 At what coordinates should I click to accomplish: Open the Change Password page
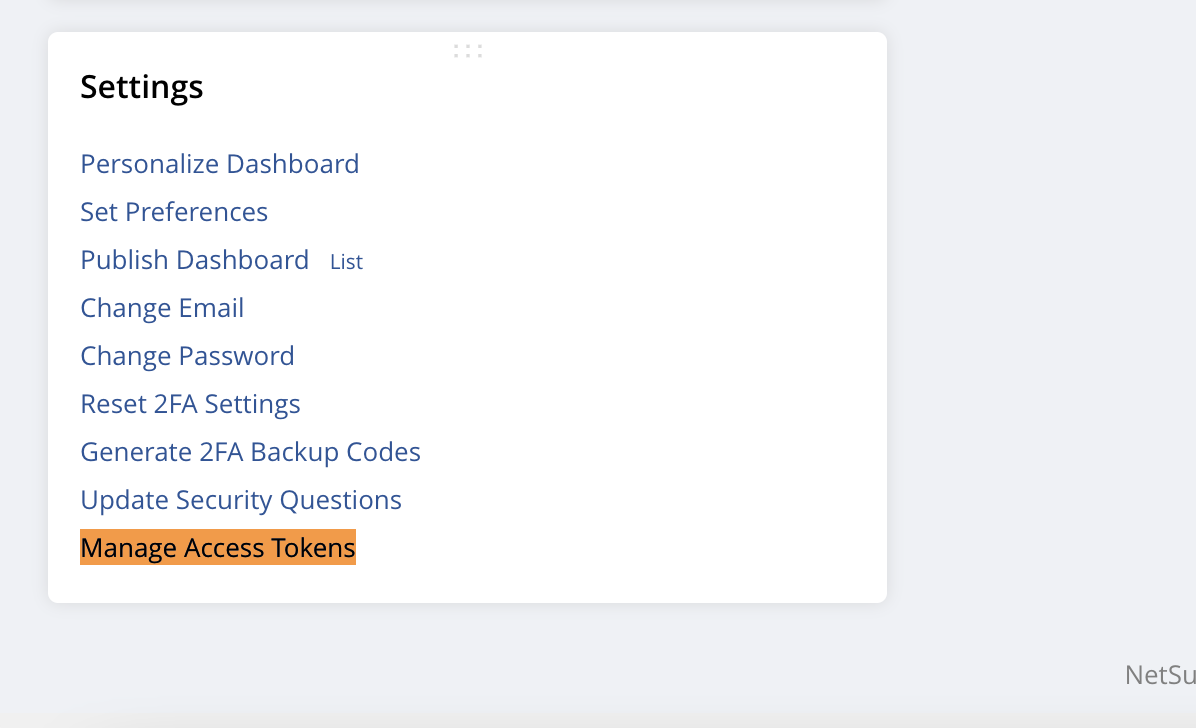pyautogui.click(x=187, y=356)
